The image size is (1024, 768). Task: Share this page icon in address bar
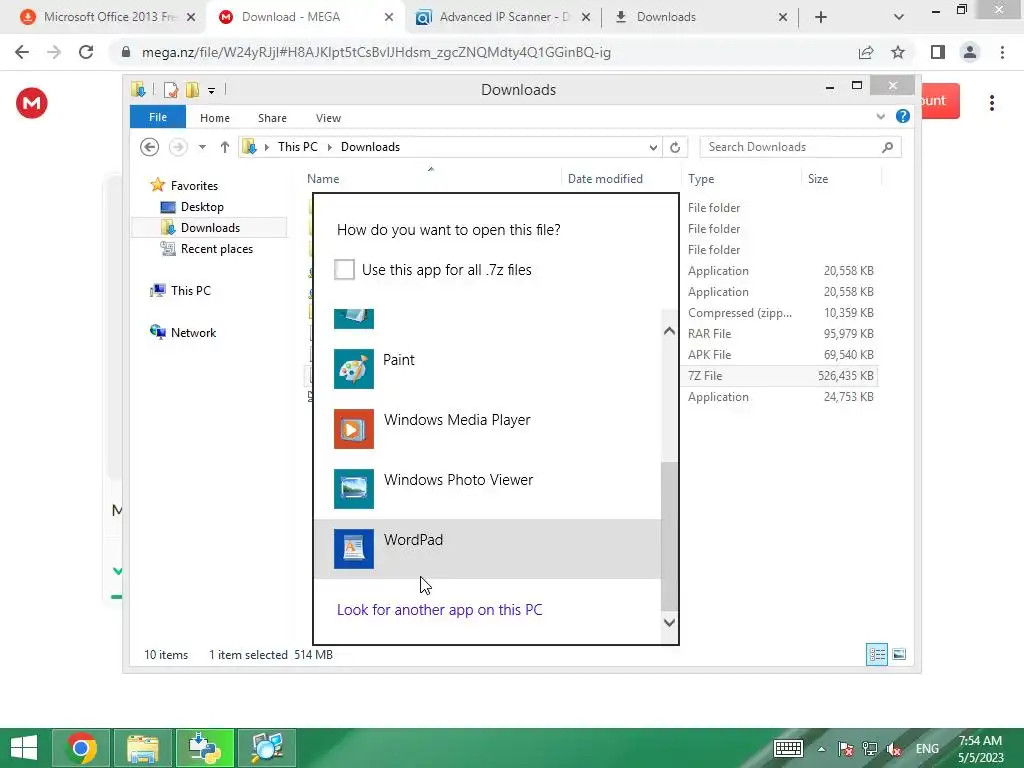pos(866,52)
